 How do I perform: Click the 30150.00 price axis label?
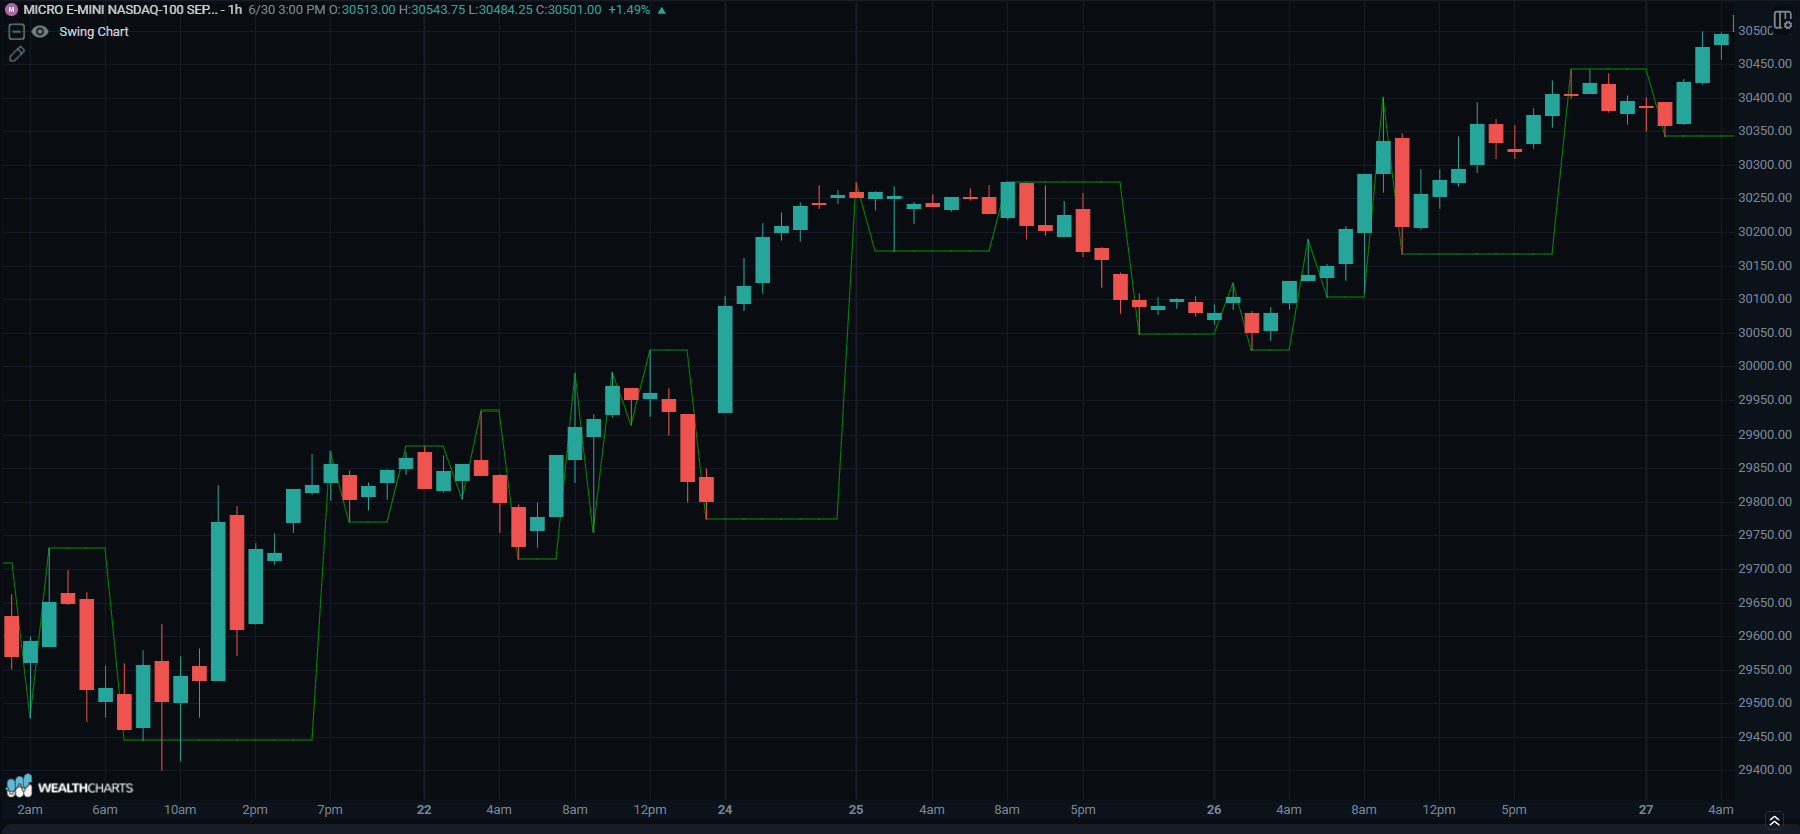click(1765, 266)
